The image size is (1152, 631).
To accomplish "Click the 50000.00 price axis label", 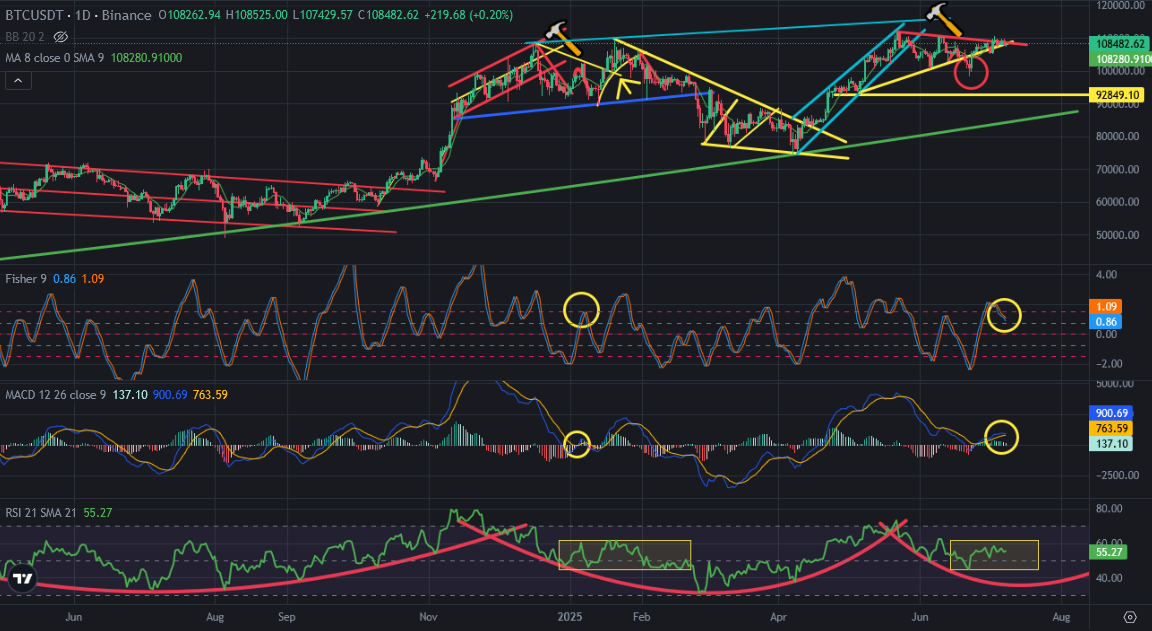I will coord(1119,235).
